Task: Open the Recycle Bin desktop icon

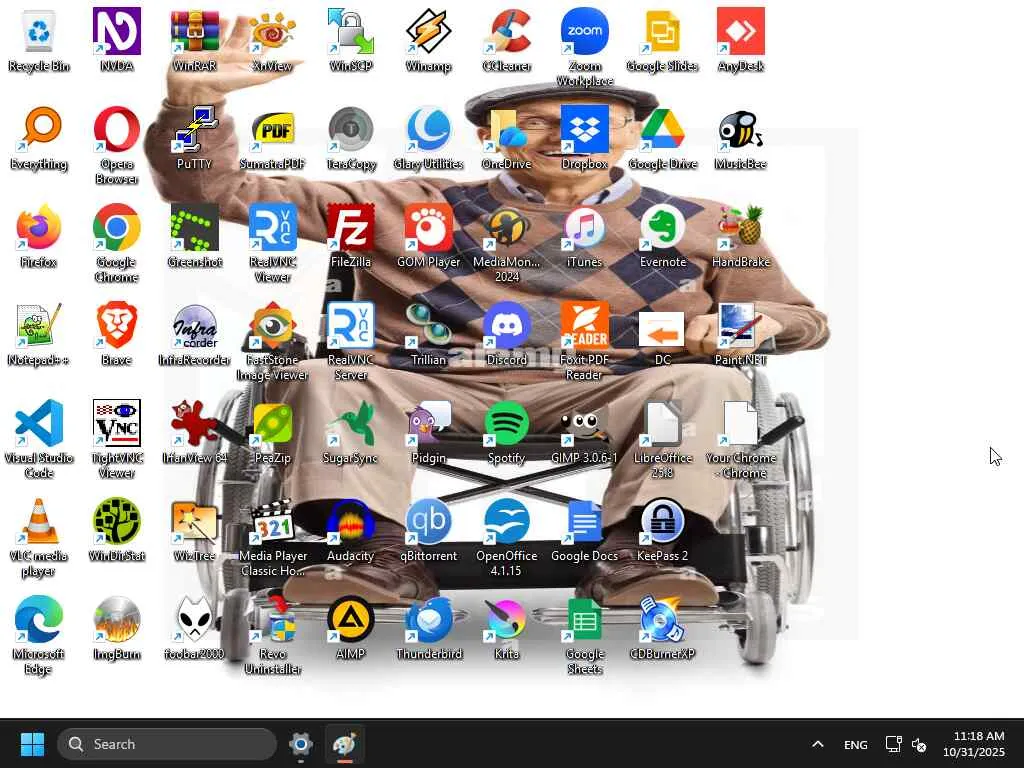Action: [x=39, y=40]
